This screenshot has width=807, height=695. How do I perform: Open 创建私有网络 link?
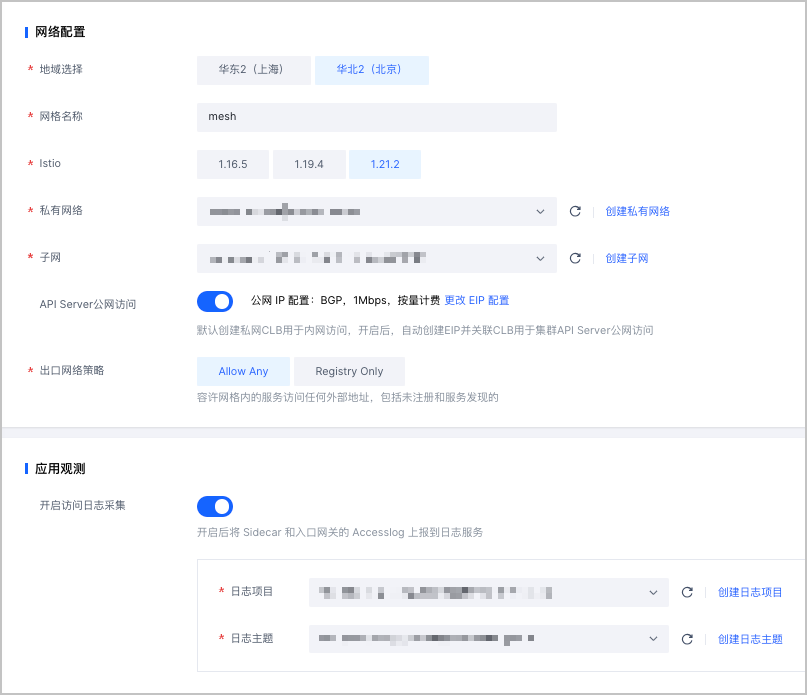[x=637, y=211]
